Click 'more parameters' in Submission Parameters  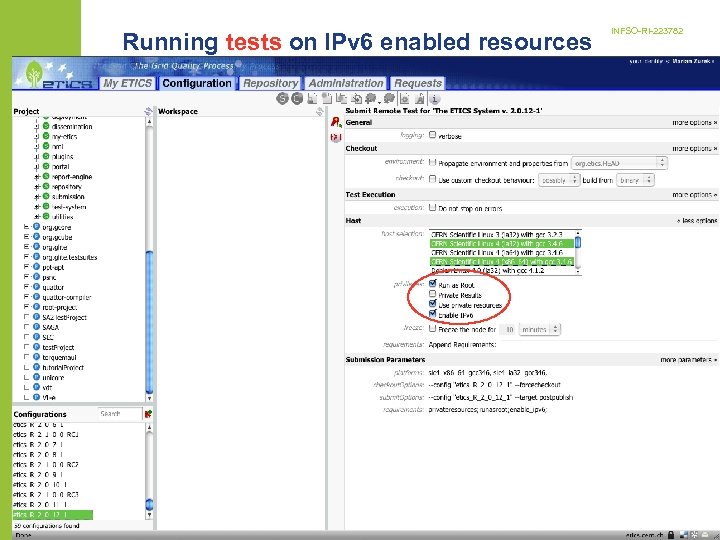click(x=688, y=360)
